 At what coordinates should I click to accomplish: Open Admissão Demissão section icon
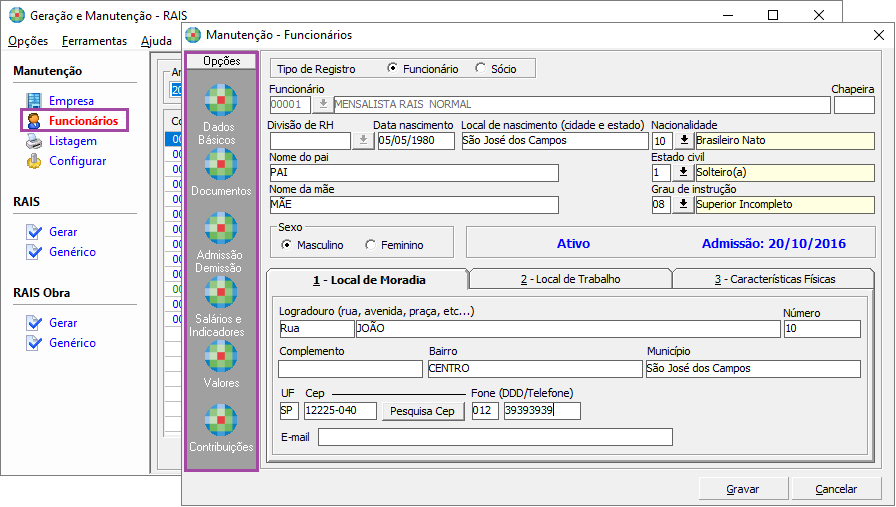(221, 228)
